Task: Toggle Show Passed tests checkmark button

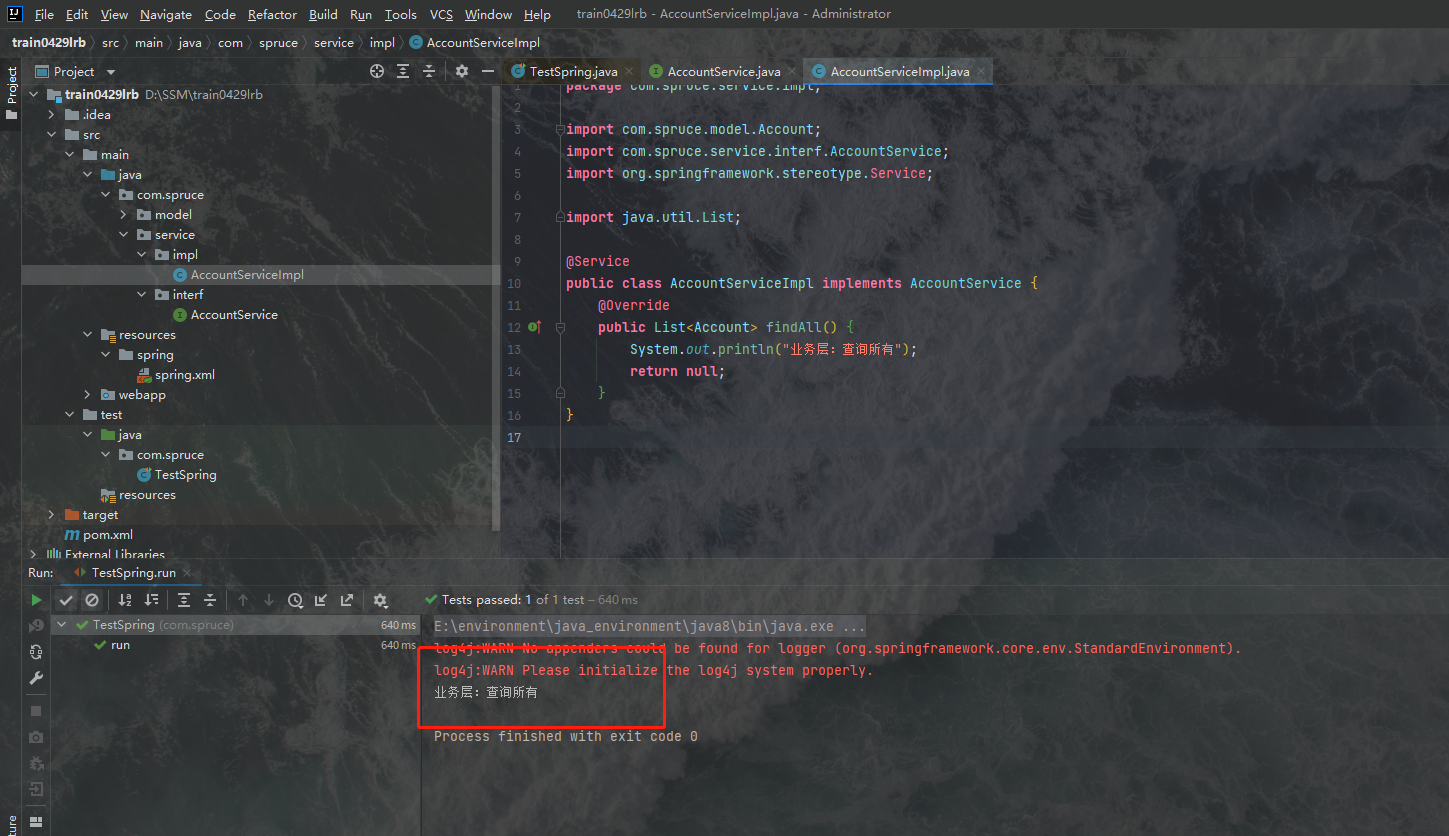Action: pos(66,600)
